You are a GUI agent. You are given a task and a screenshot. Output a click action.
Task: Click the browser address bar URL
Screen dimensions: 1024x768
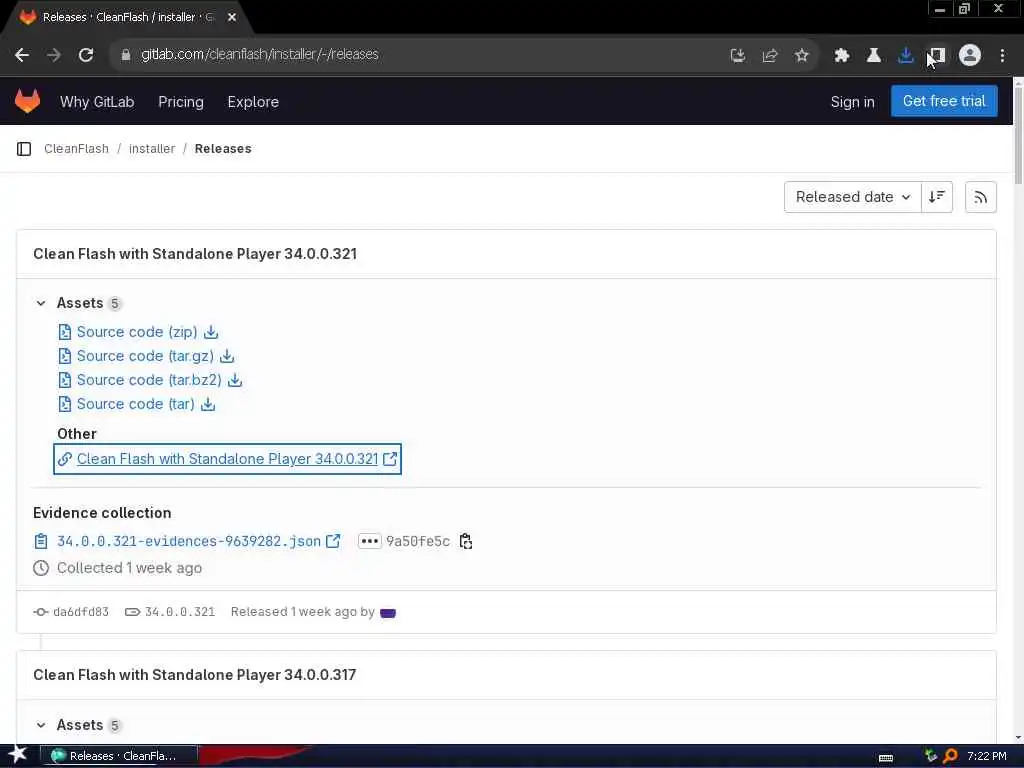[x=259, y=55]
